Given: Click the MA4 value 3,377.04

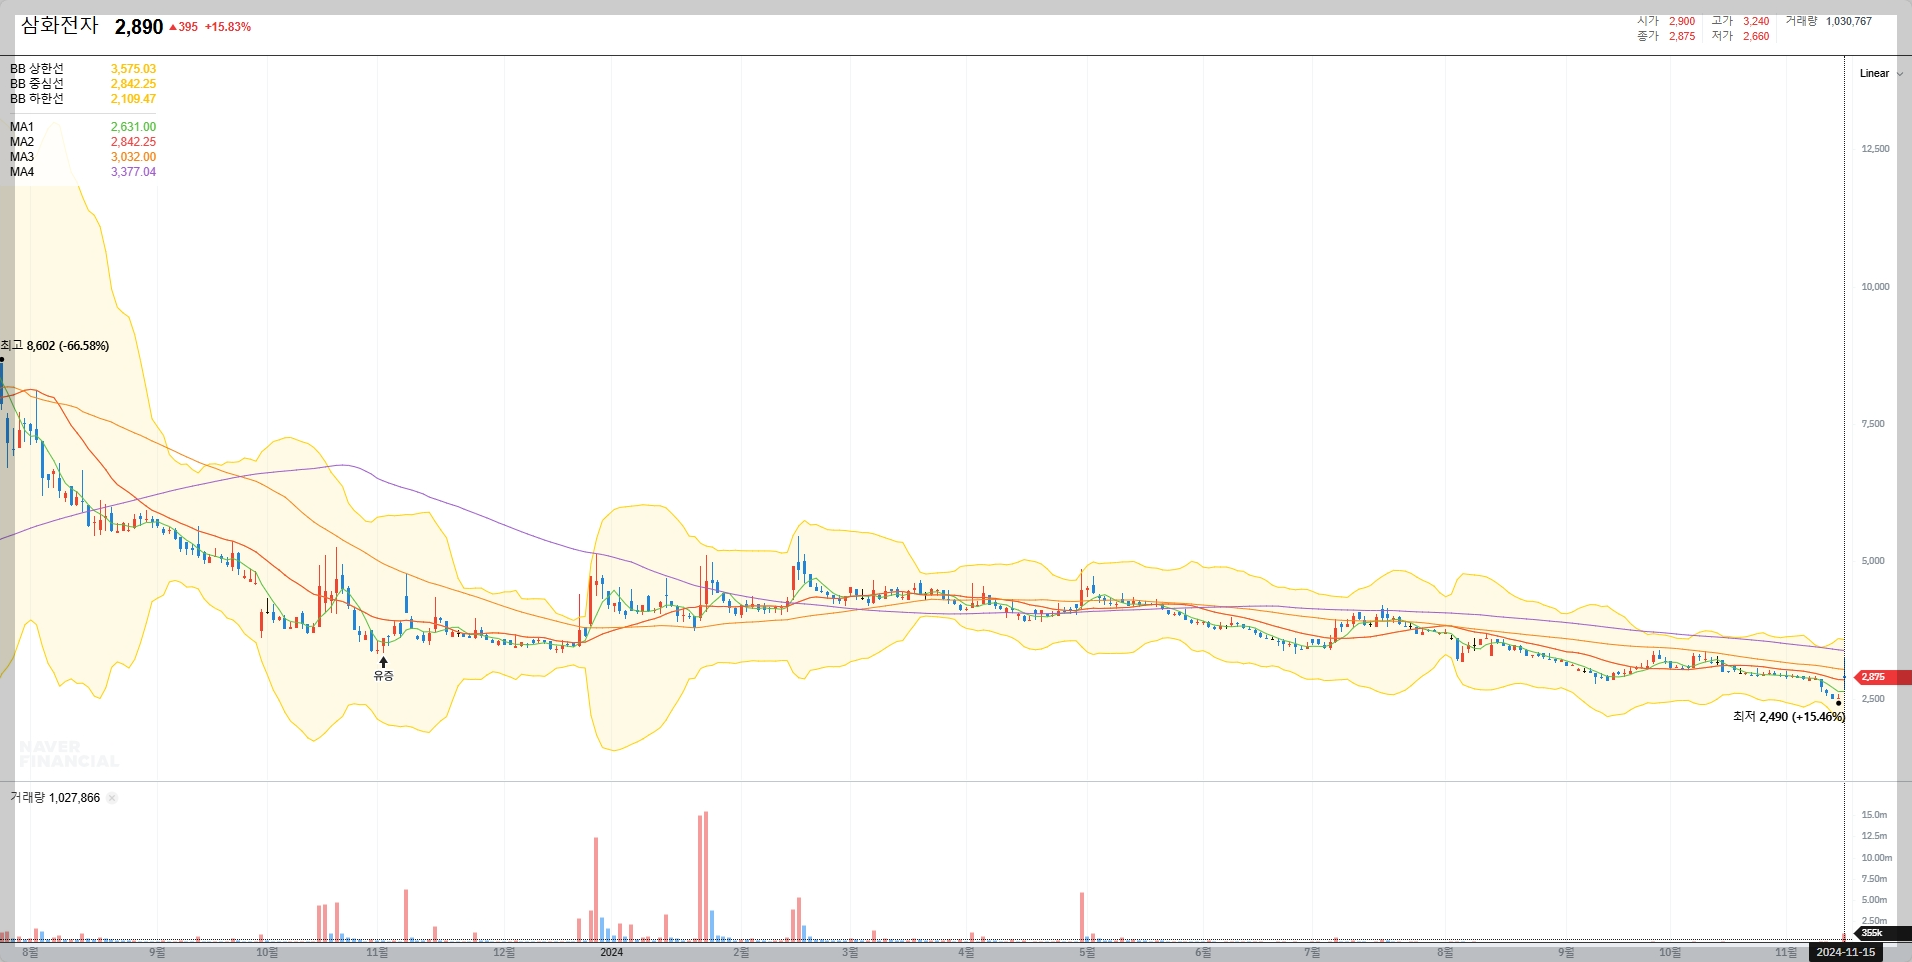Looking at the screenshot, I should coord(133,172).
